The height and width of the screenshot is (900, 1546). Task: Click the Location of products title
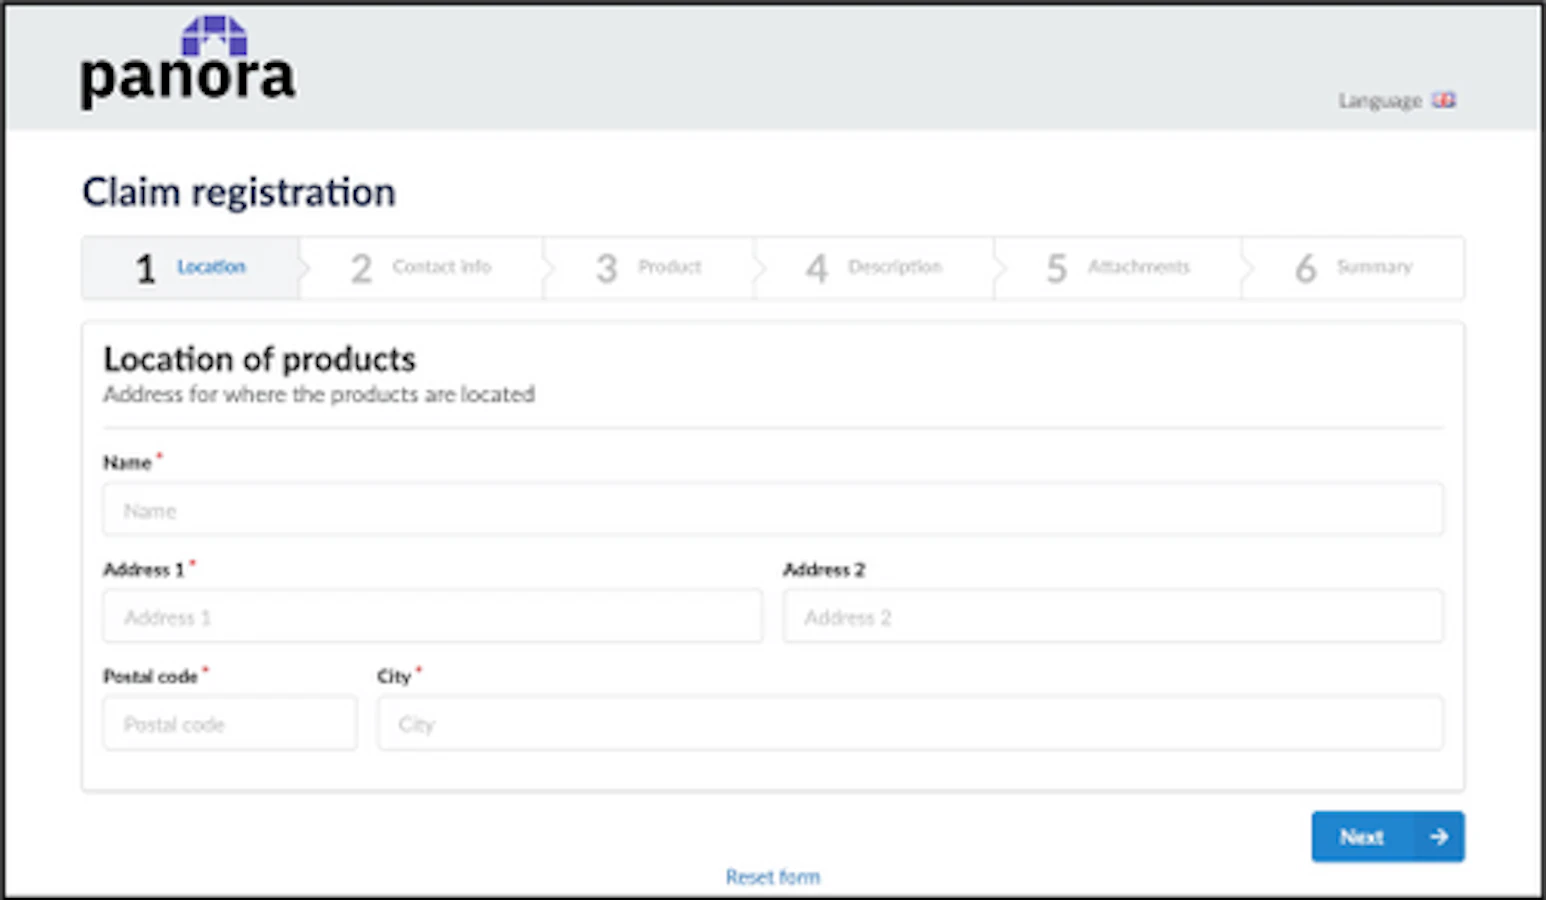pyautogui.click(x=259, y=359)
